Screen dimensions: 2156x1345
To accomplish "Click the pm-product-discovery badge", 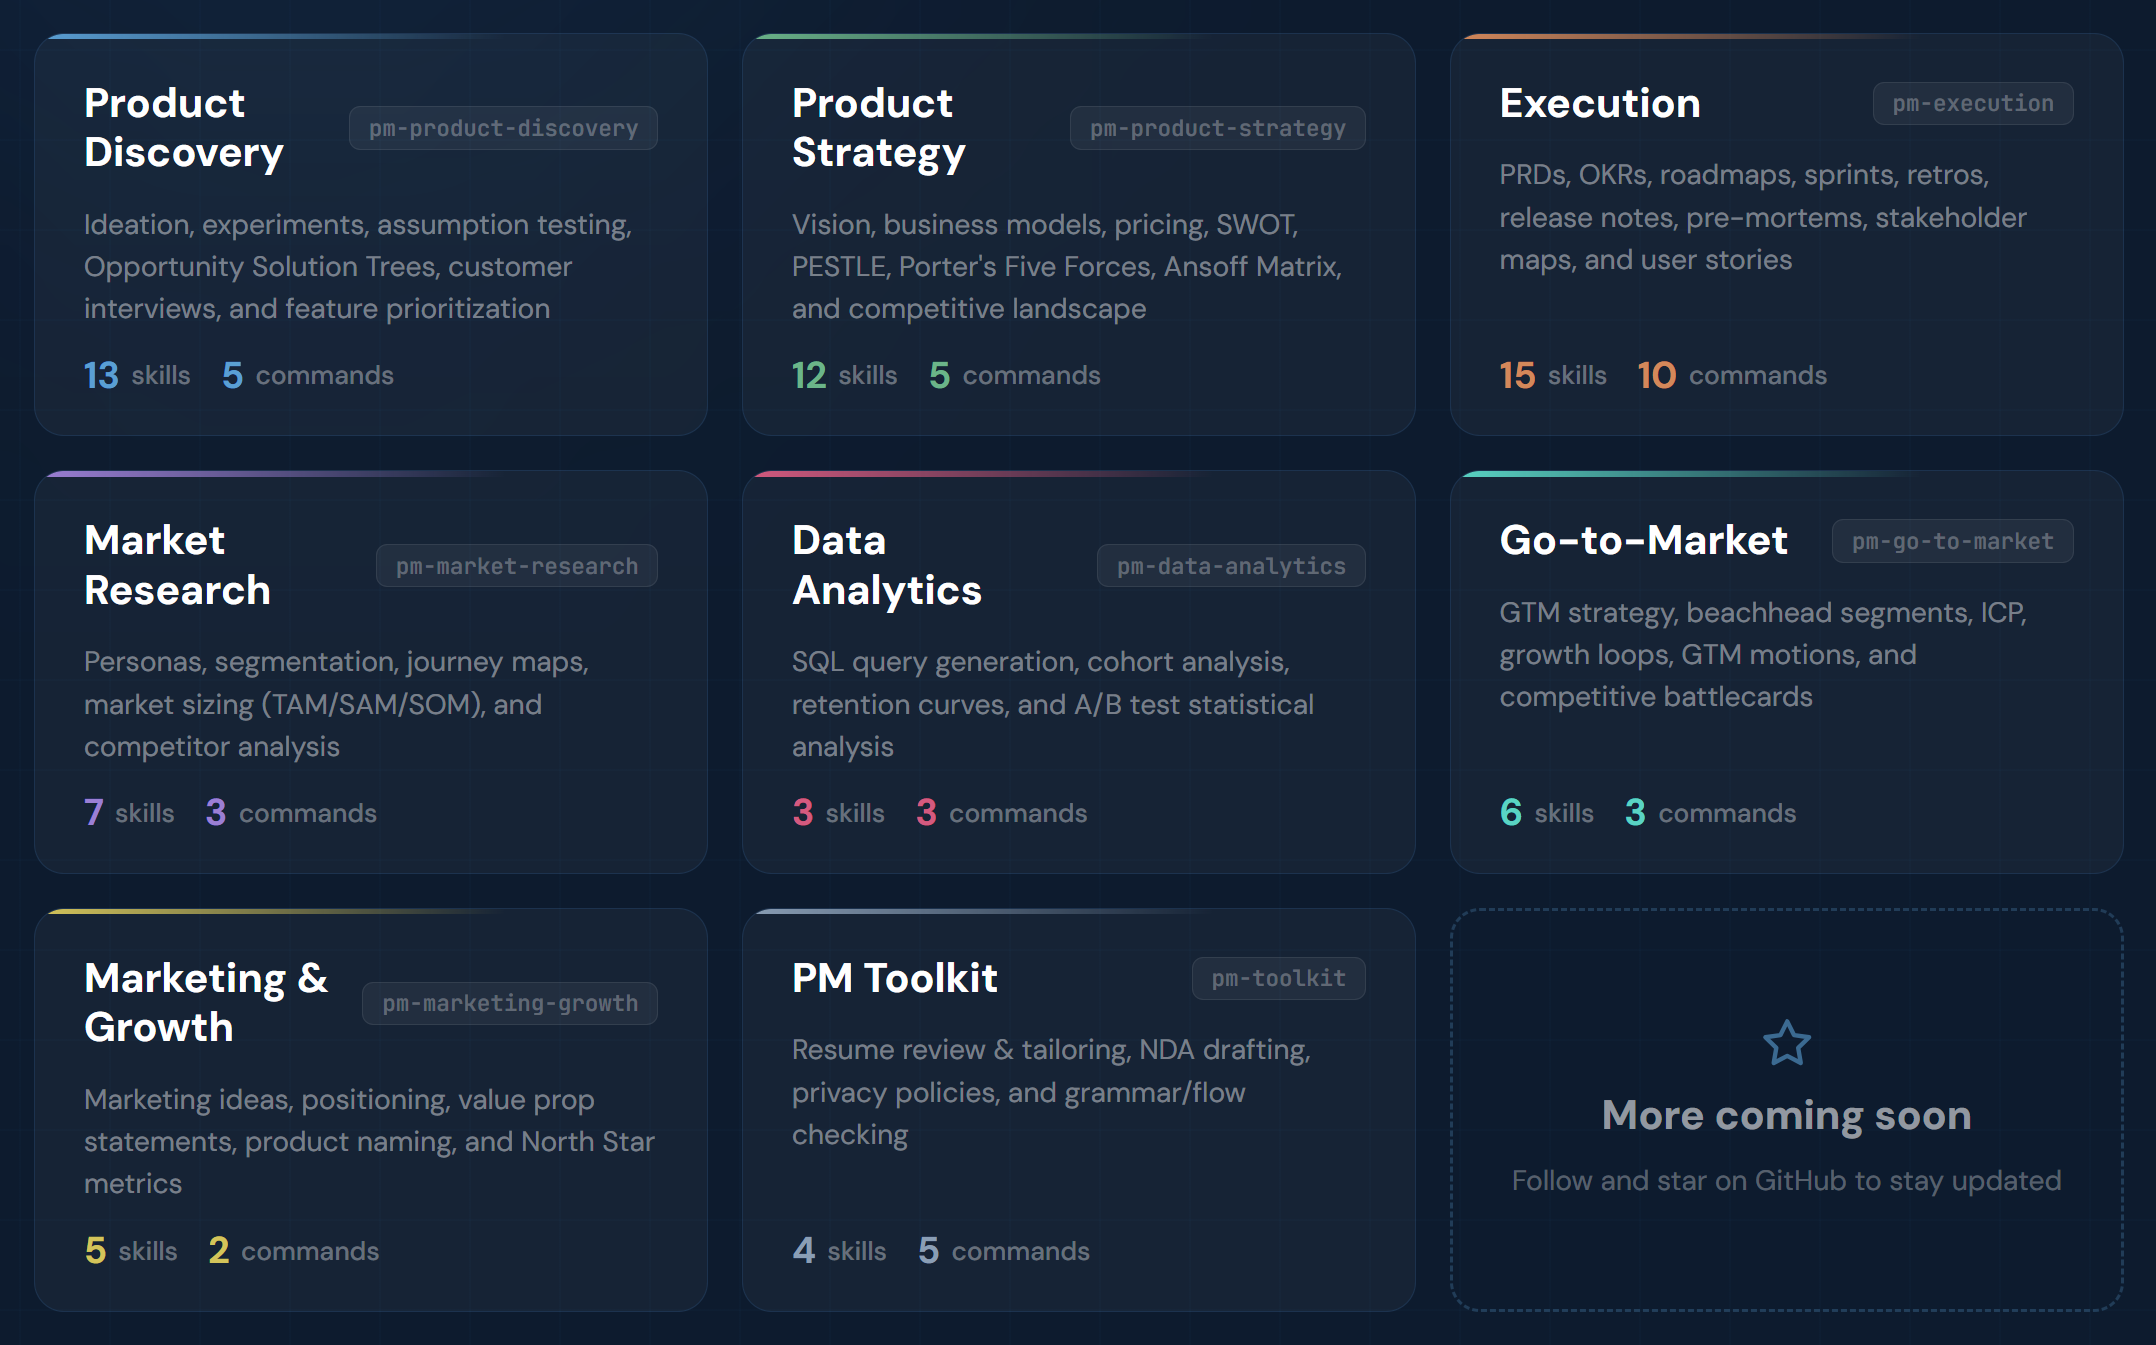I will click(503, 128).
